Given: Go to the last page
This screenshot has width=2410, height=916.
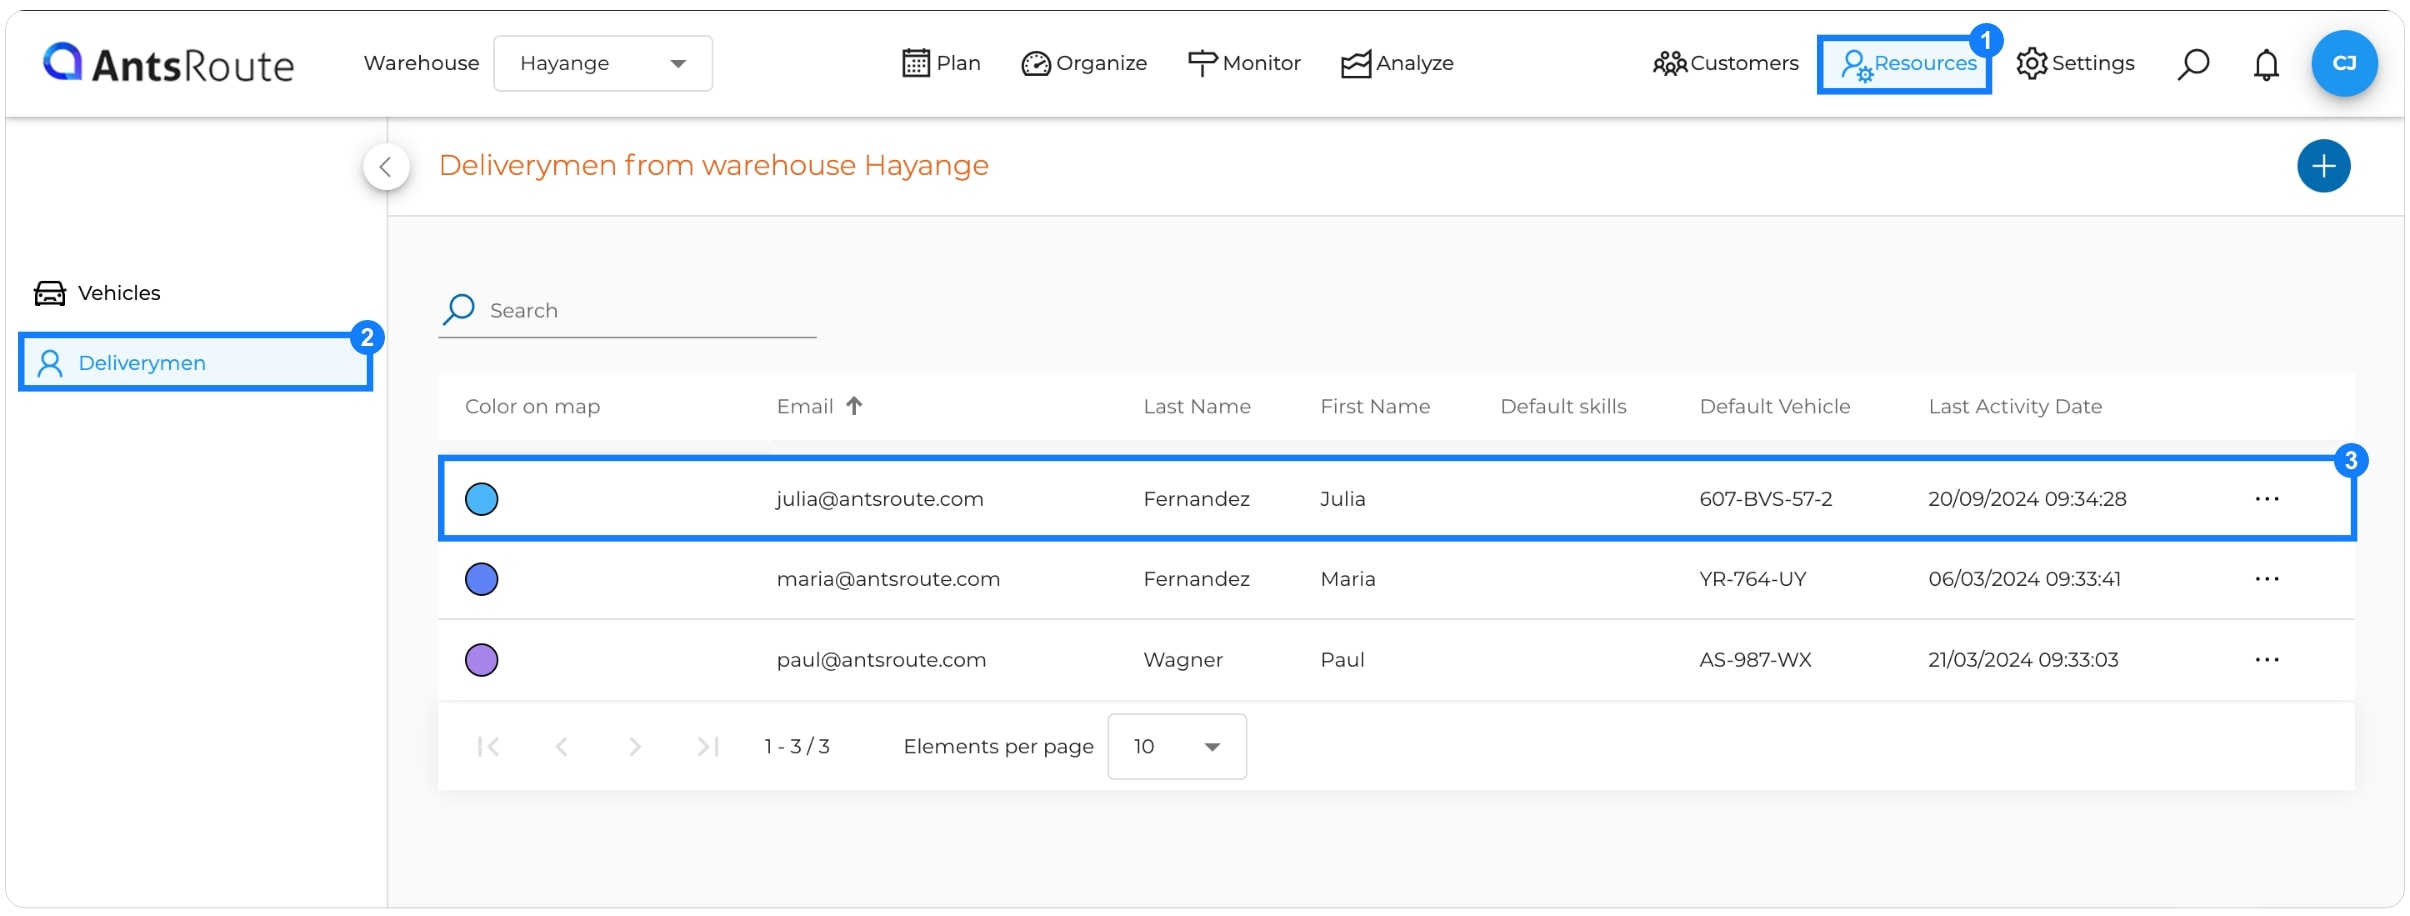Looking at the screenshot, I should pos(708,746).
